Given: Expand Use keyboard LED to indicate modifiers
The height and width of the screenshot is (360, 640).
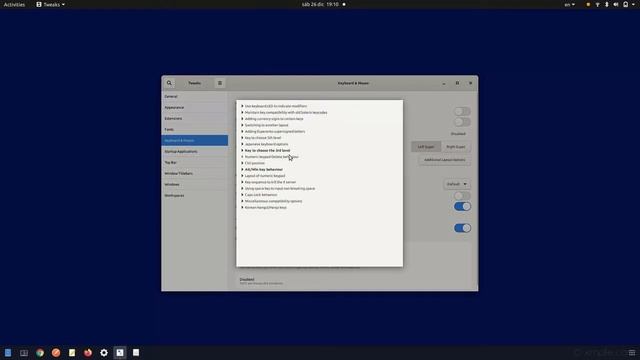Looking at the screenshot, I should (x=242, y=106).
